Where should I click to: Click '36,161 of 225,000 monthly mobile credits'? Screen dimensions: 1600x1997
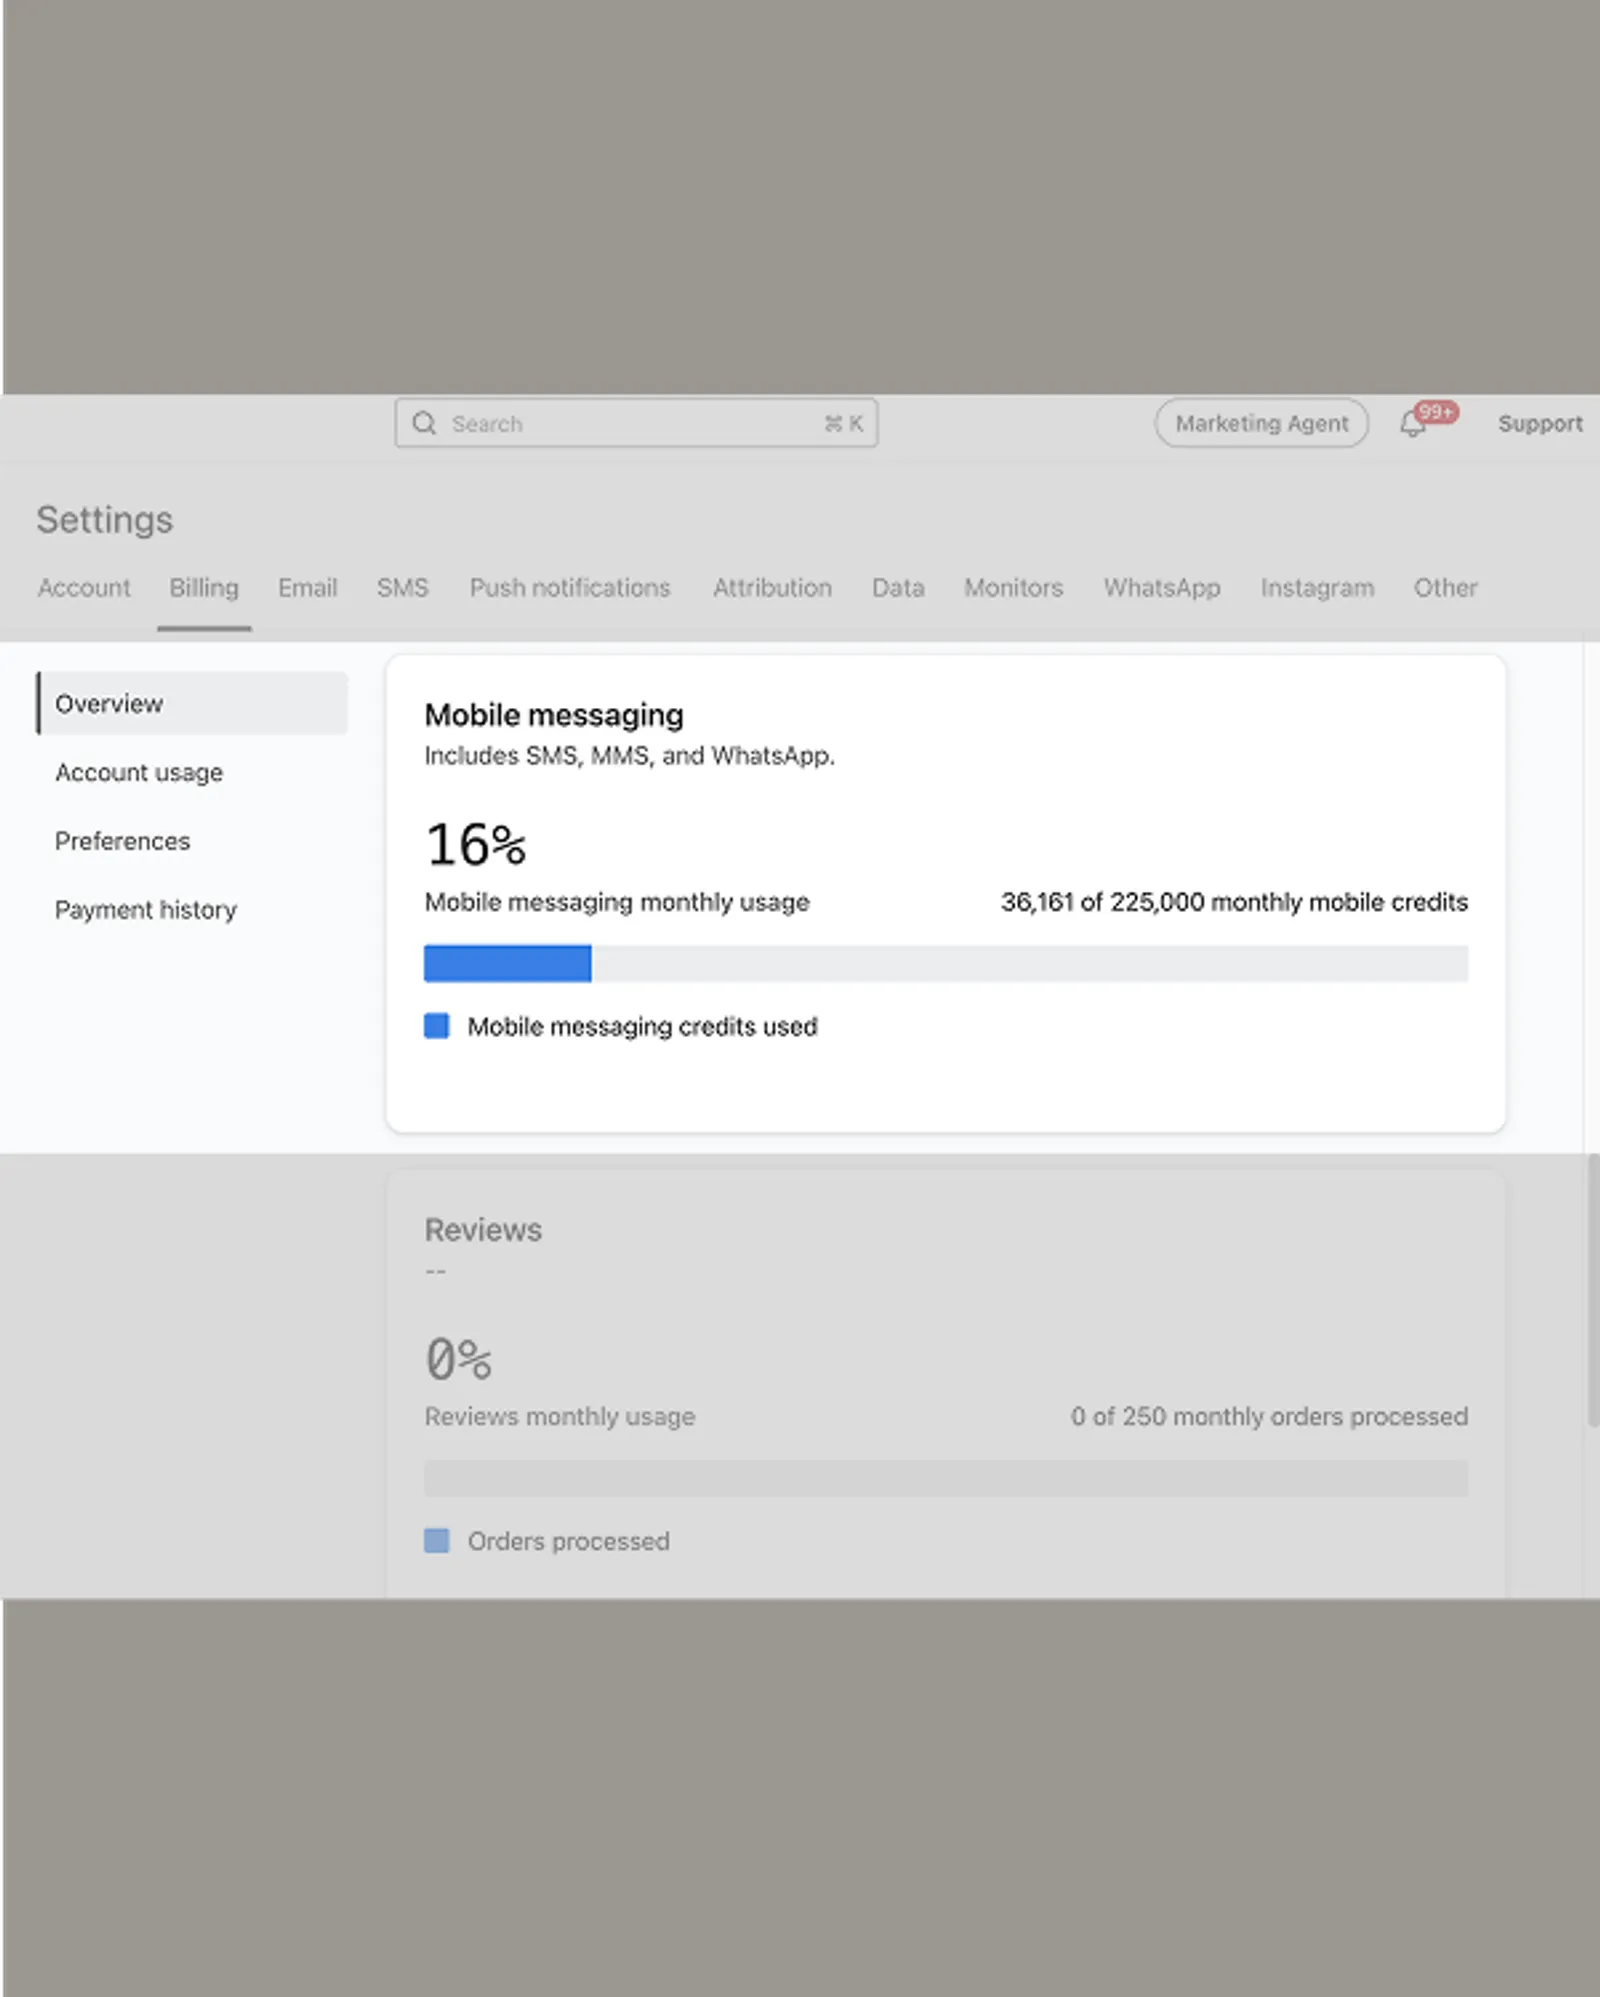[1234, 902]
